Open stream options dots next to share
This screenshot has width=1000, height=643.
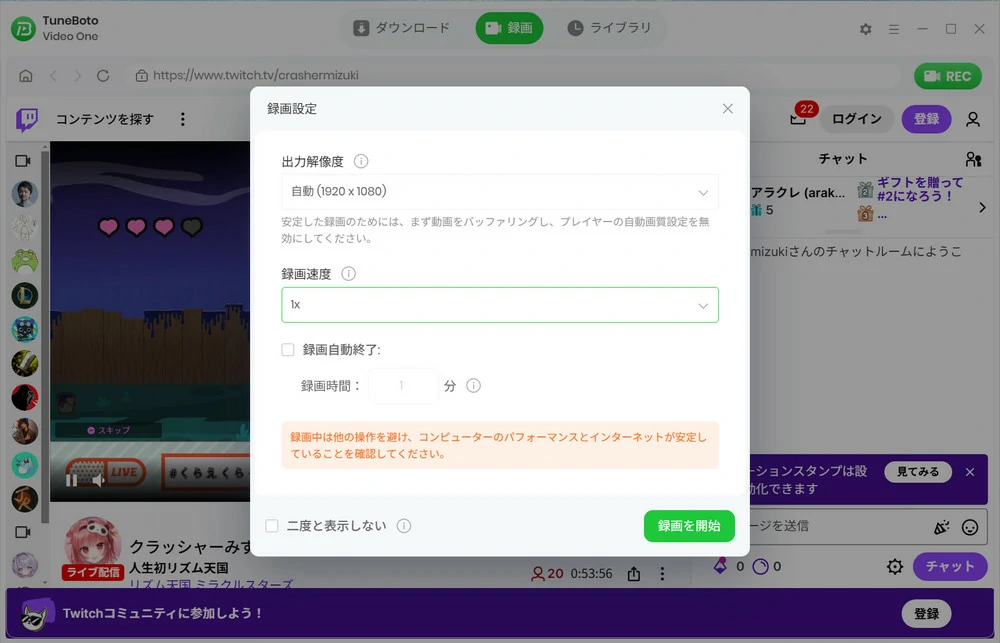[662, 573]
